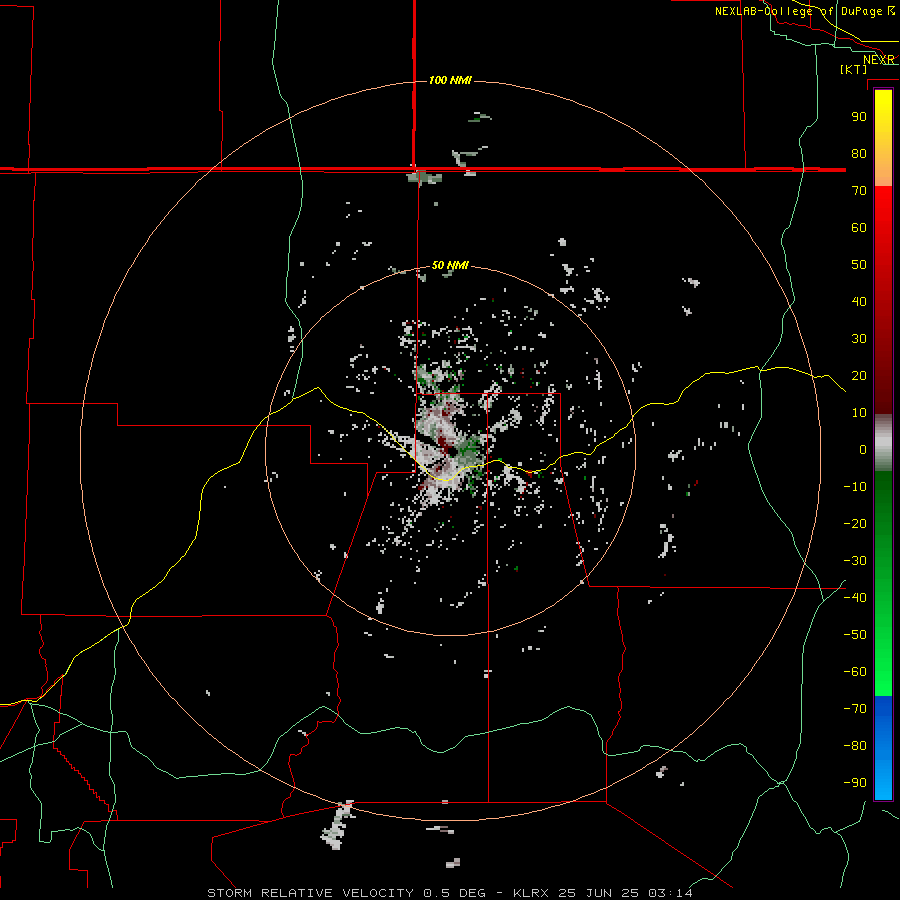Pick the orange segment of the velocity scale

tap(883, 168)
